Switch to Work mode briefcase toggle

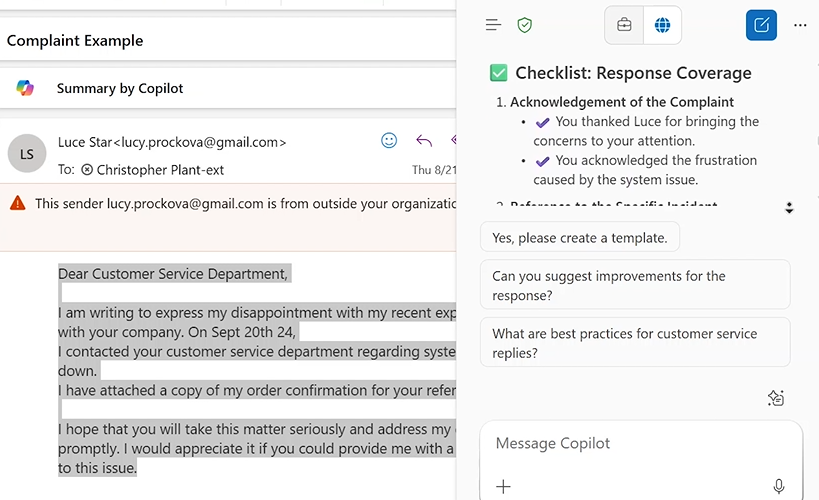pos(624,25)
